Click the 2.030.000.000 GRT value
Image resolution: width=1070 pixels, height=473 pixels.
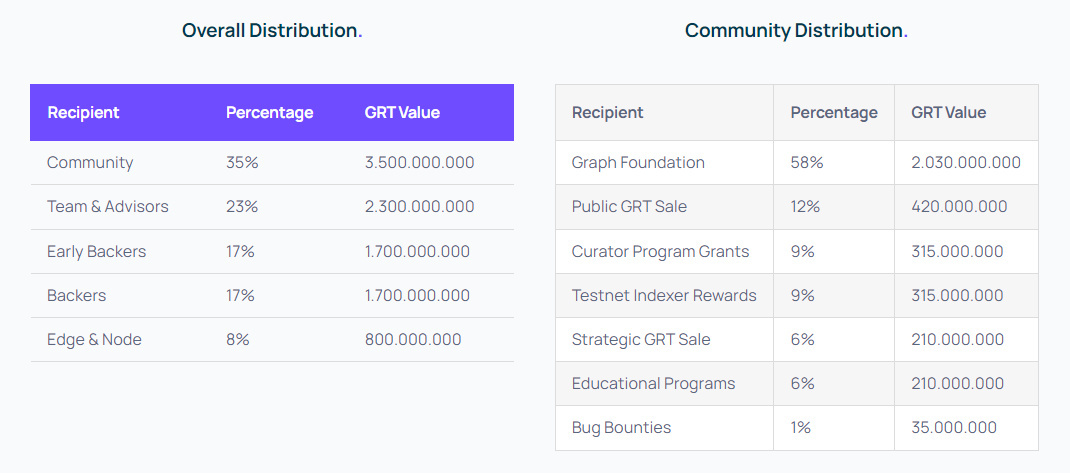pyautogui.click(x=966, y=162)
